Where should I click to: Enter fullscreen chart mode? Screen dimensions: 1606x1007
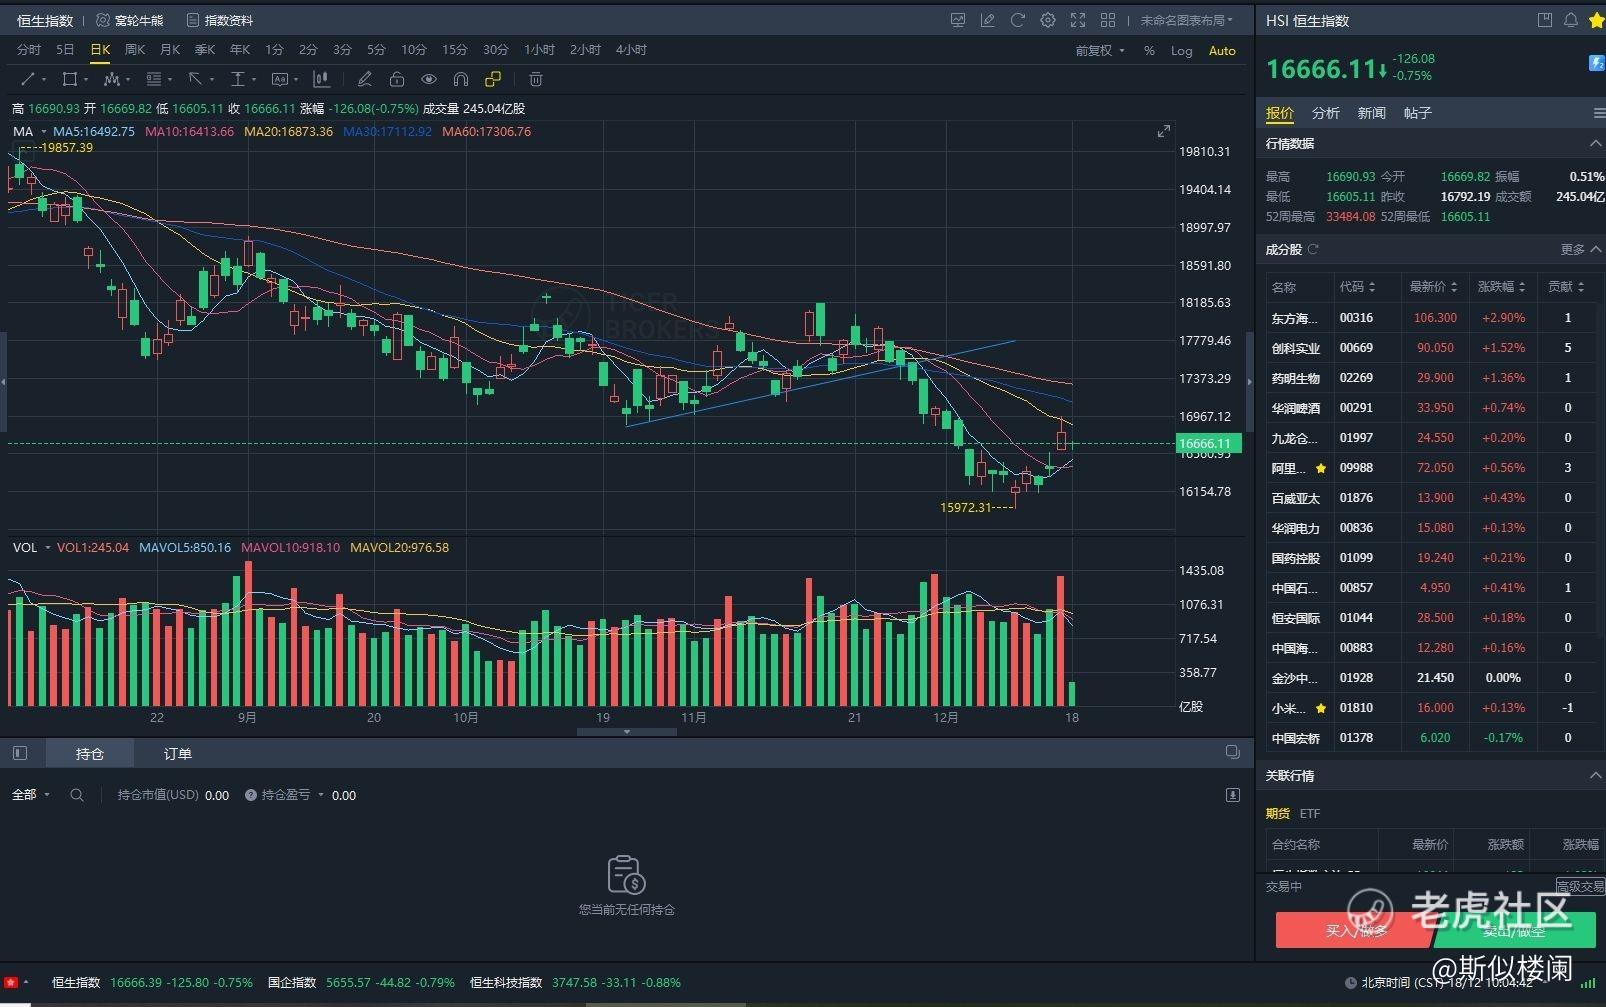click(1078, 20)
